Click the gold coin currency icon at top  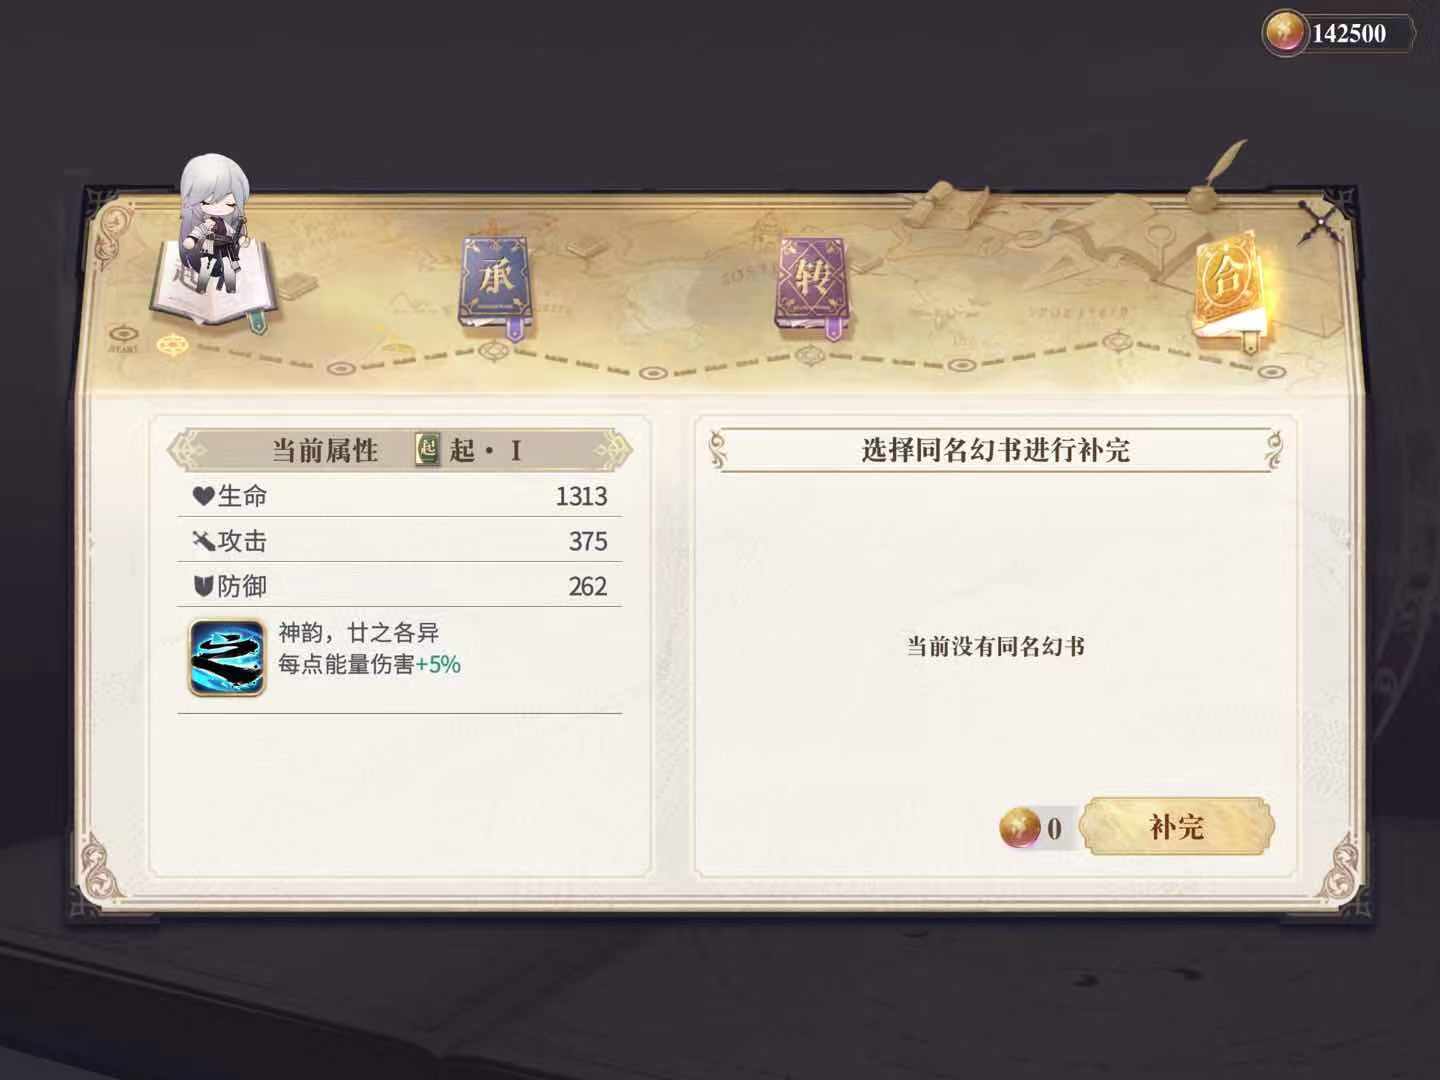(1285, 34)
